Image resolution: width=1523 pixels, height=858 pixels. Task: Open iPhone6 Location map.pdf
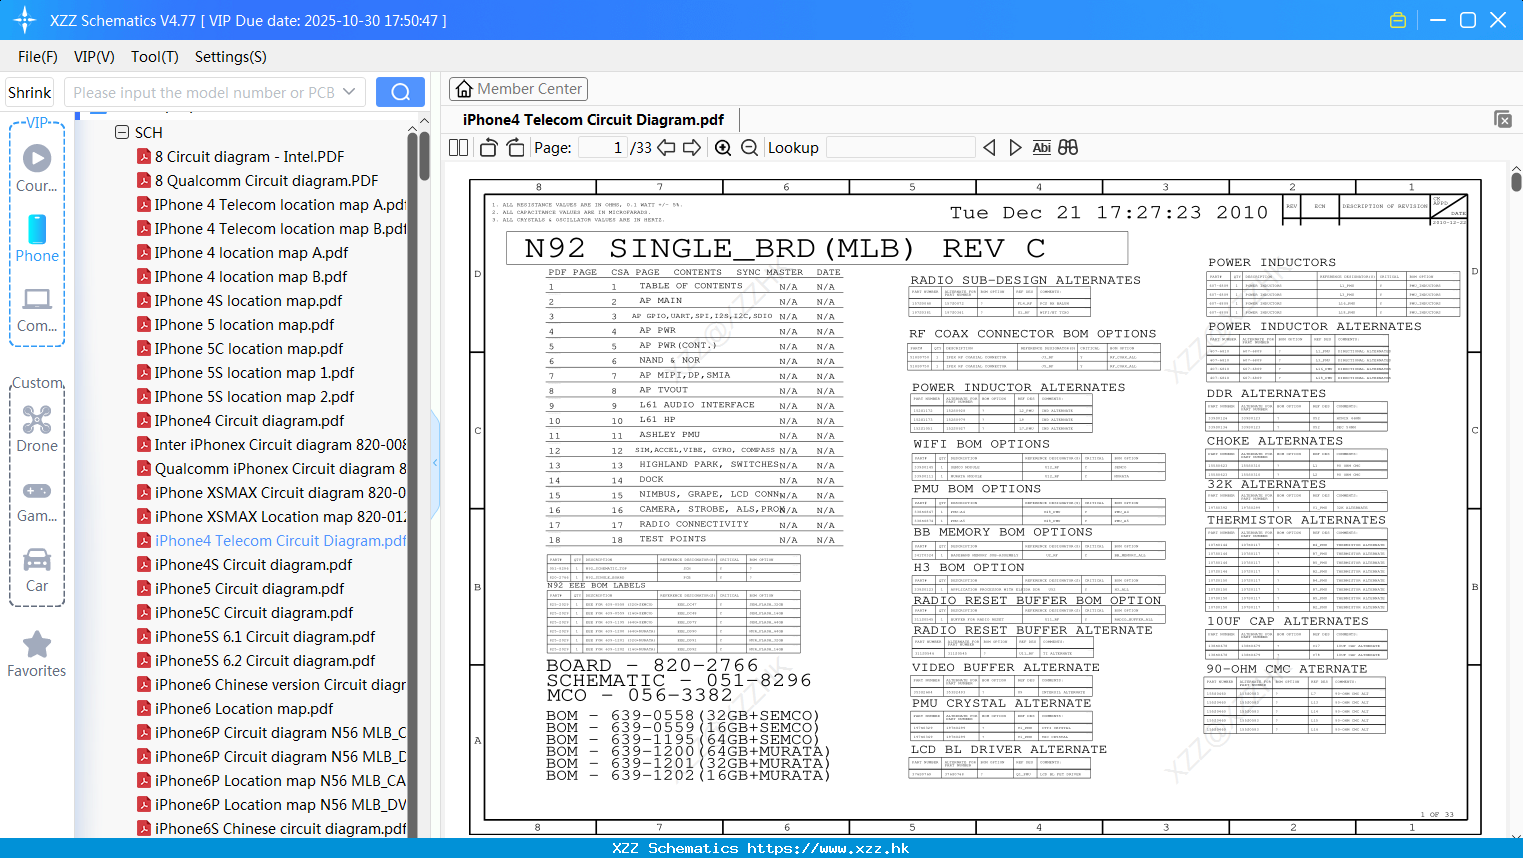pyautogui.click(x=244, y=709)
